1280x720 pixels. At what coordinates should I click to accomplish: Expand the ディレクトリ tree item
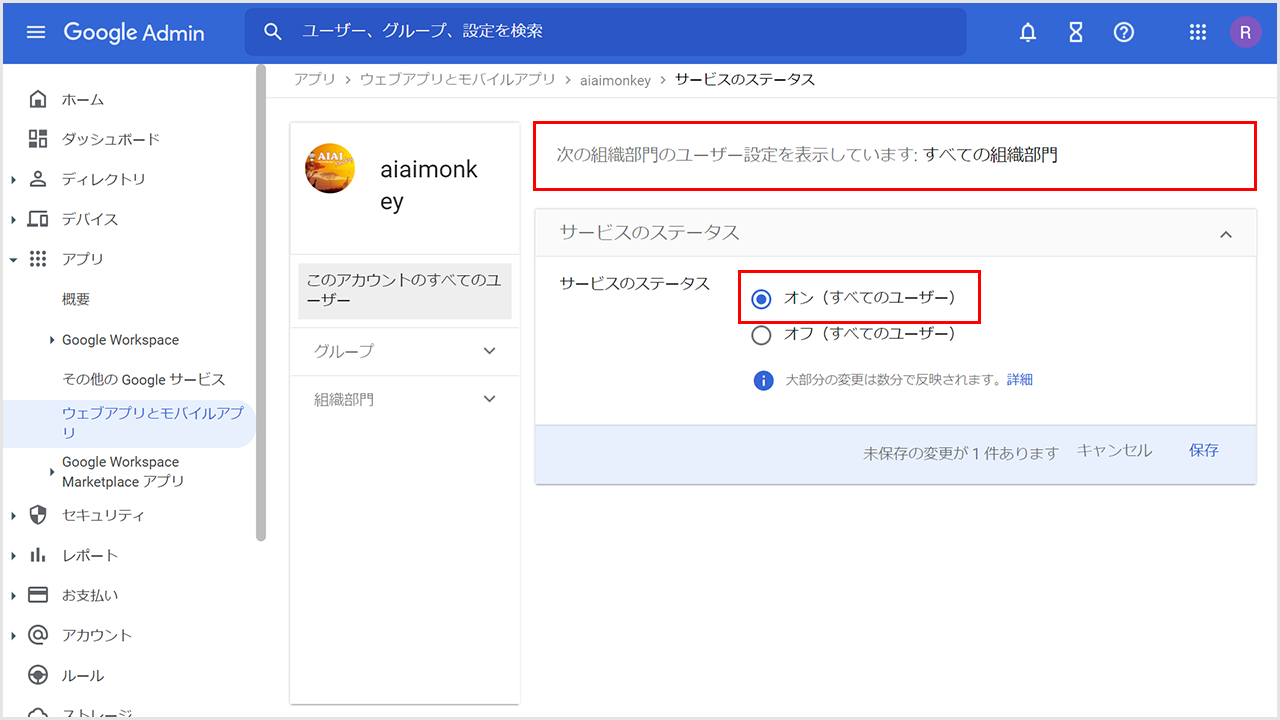[x=13, y=180]
